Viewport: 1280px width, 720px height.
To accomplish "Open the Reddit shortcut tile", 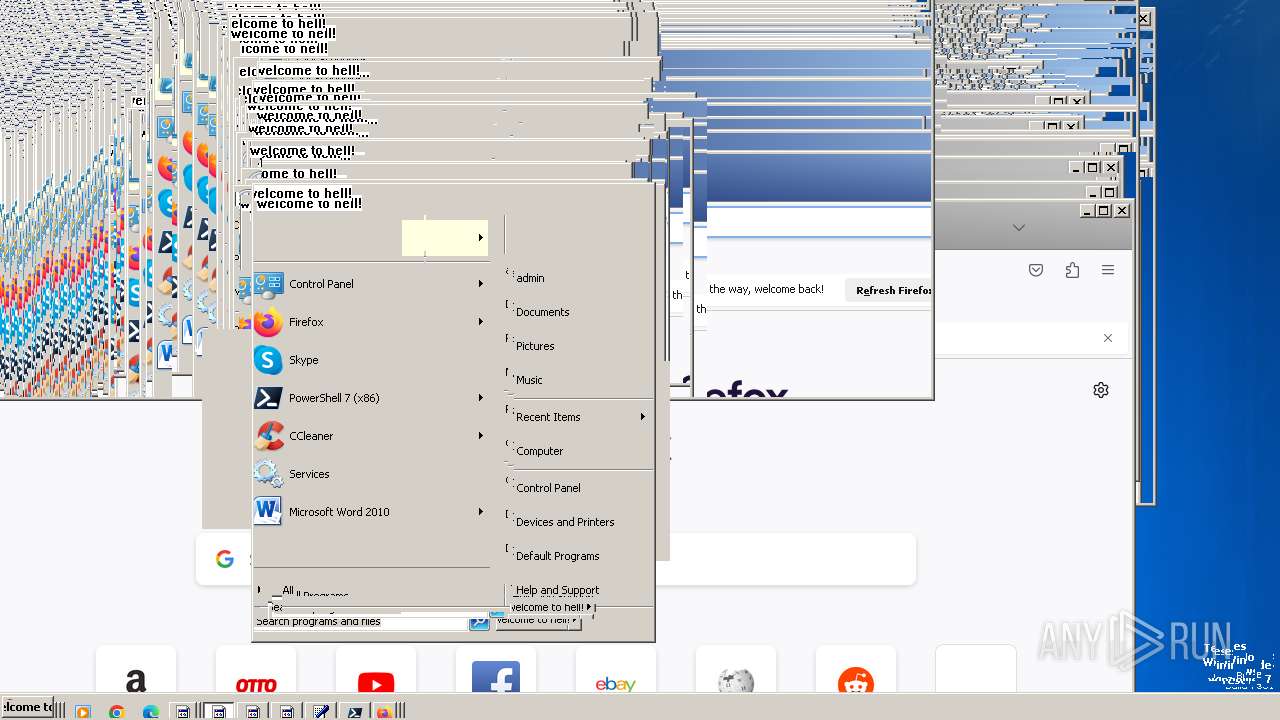I will 856,670.
